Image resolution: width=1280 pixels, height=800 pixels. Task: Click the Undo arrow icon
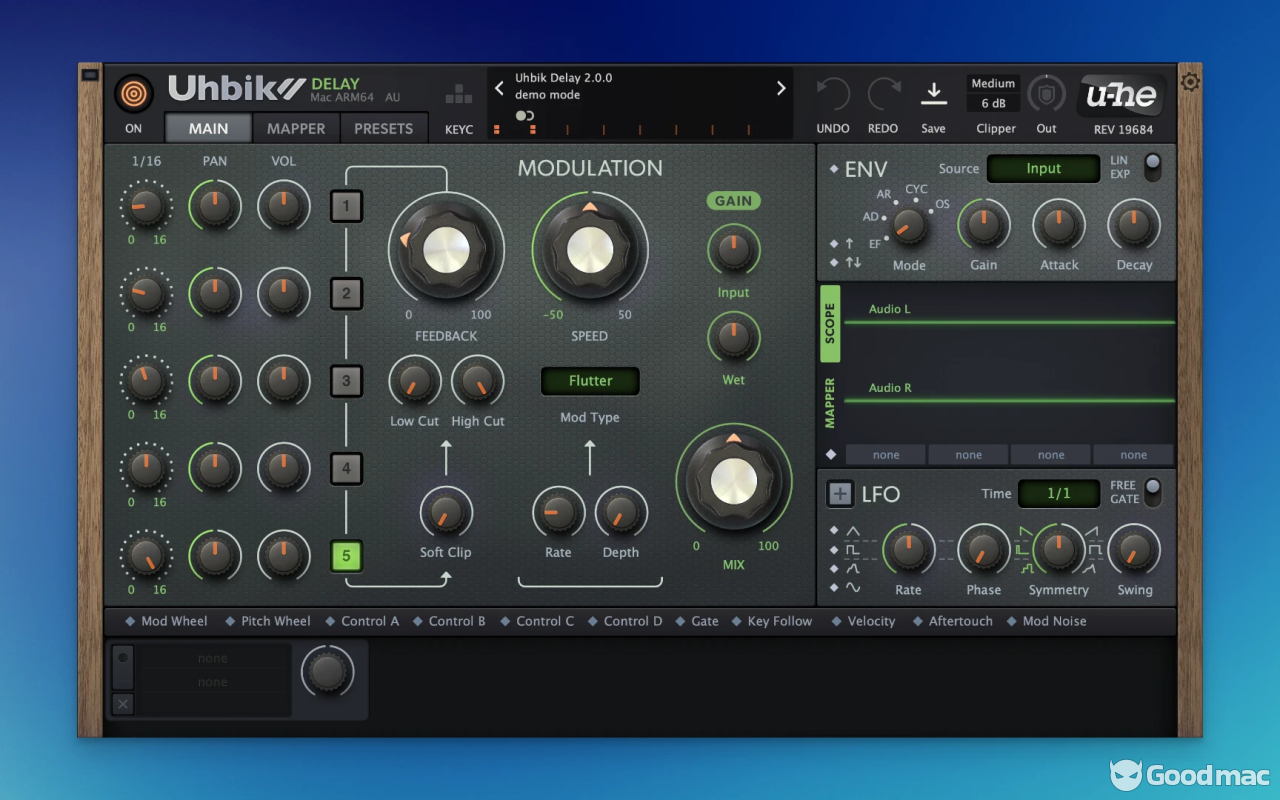click(x=832, y=94)
